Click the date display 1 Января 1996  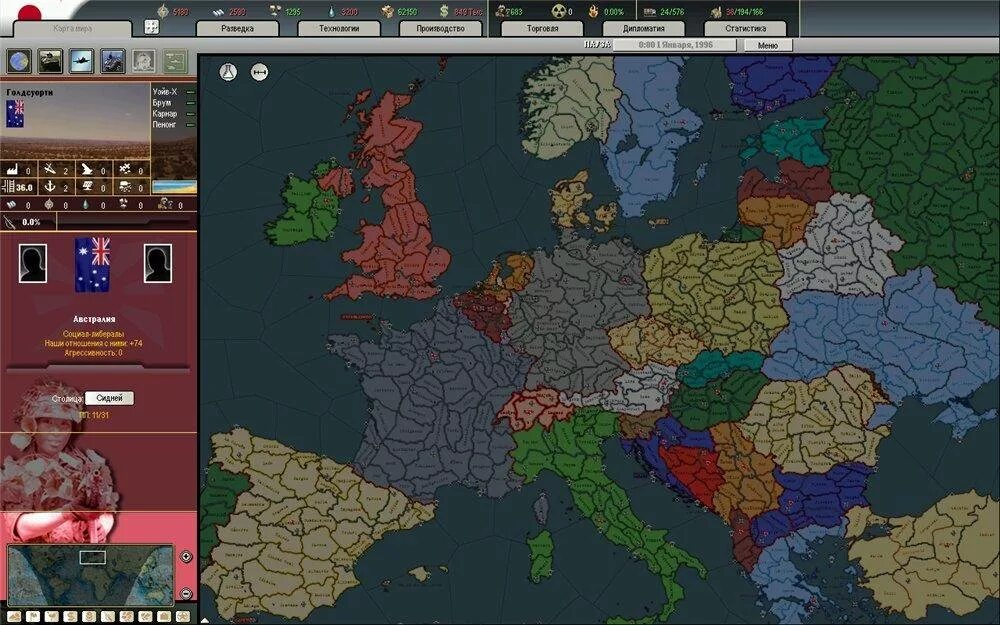[675, 45]
